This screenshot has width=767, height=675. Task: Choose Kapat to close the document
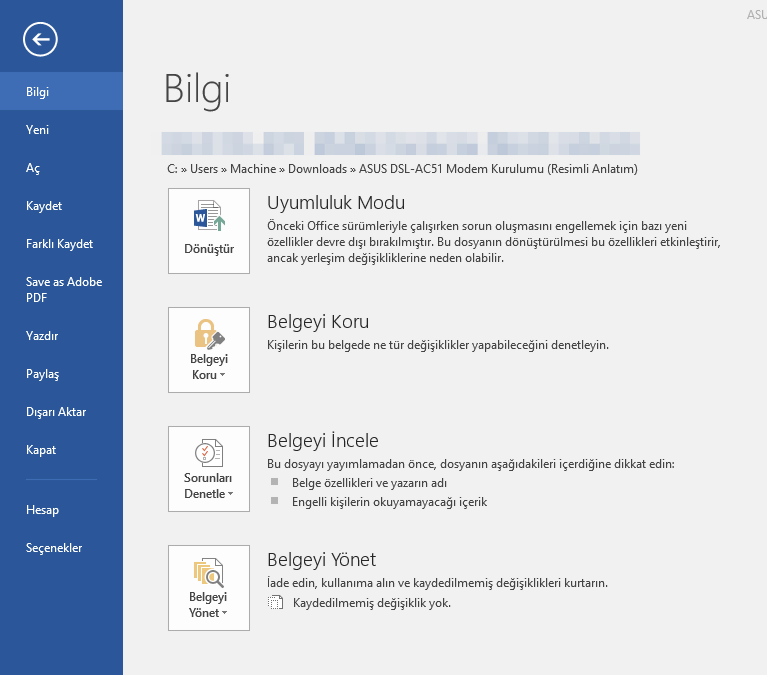61,450
